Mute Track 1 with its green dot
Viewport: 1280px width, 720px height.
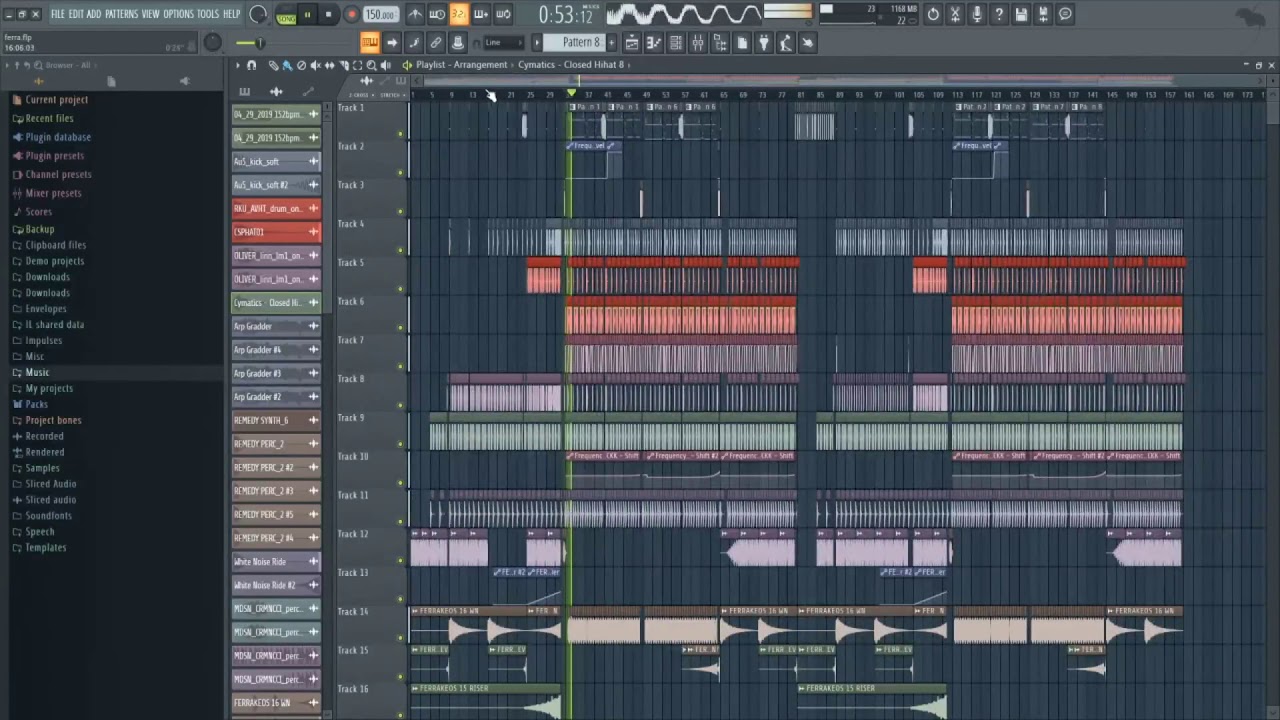tap(401, 134)
